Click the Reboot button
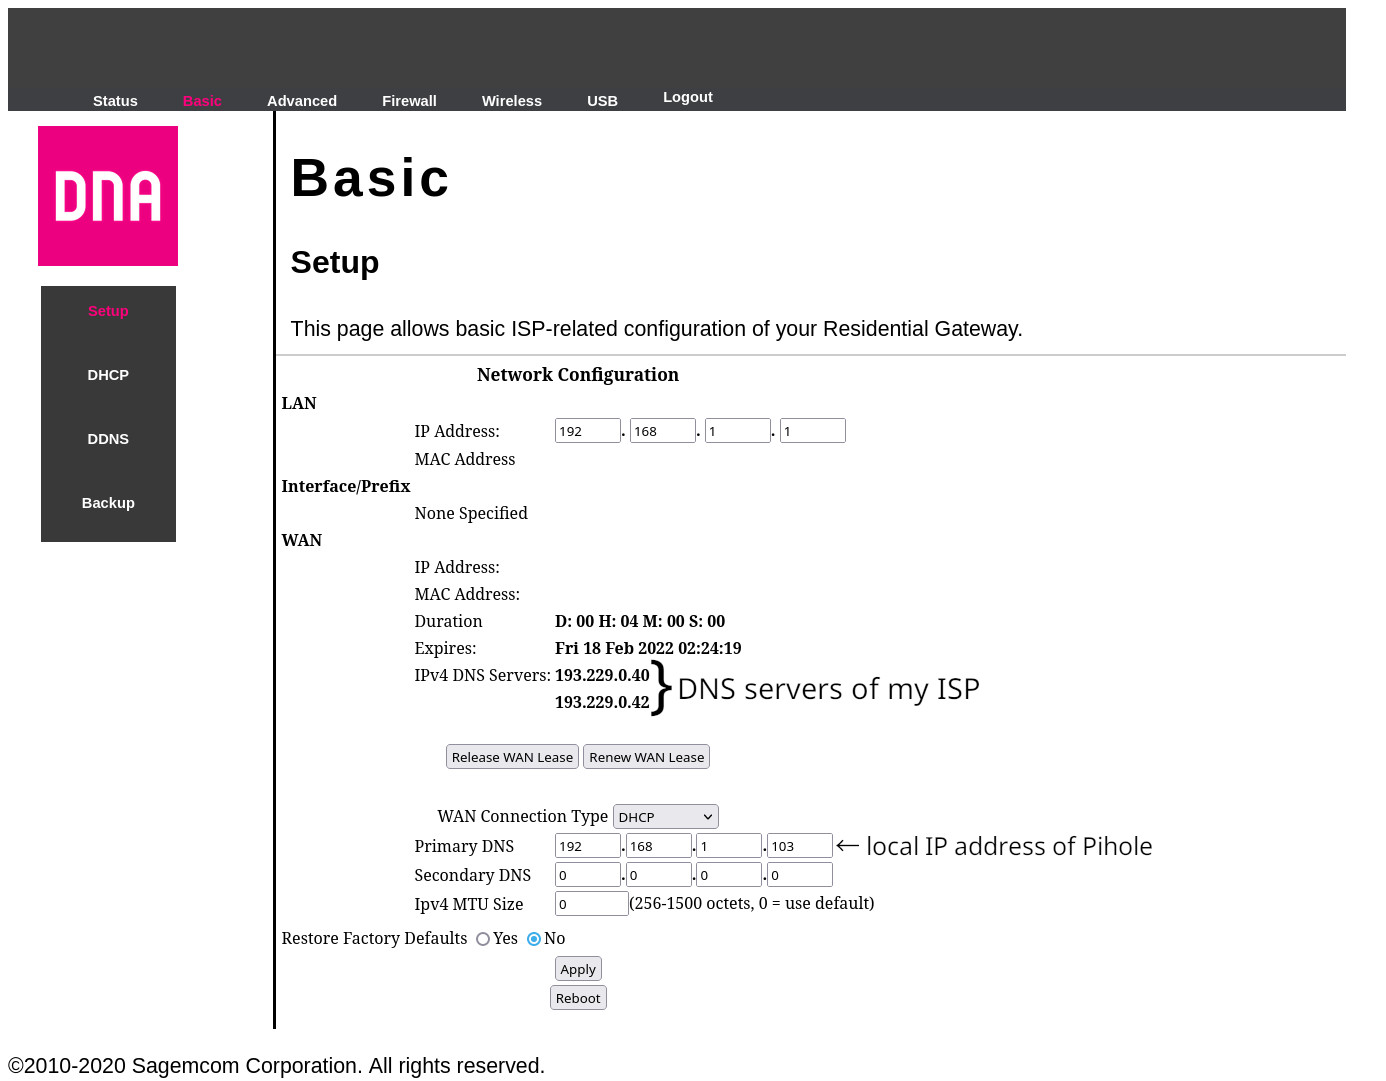The image size is (1386, 1081). (x=578, y=998)
